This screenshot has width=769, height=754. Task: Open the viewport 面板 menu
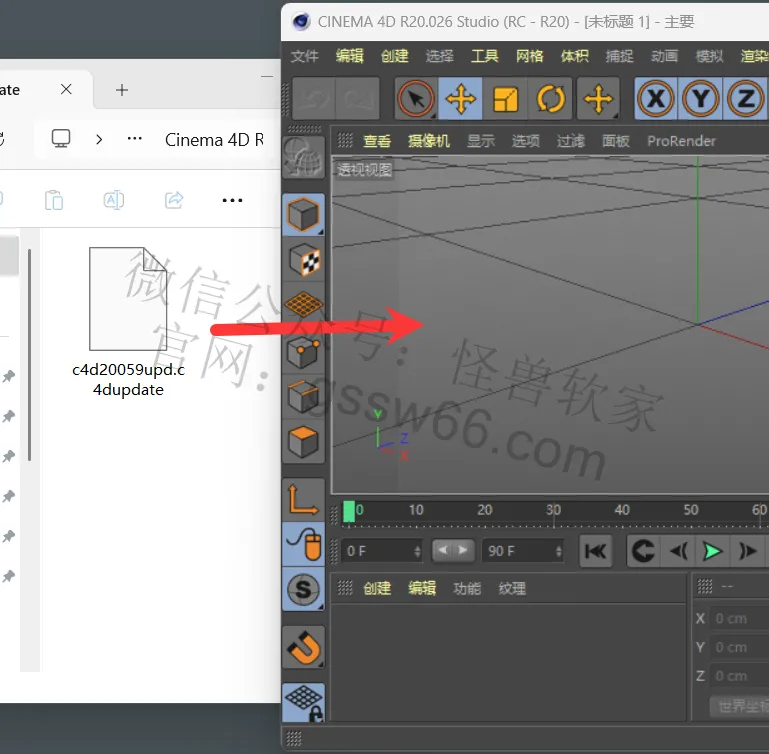click(x=616, y=141)
